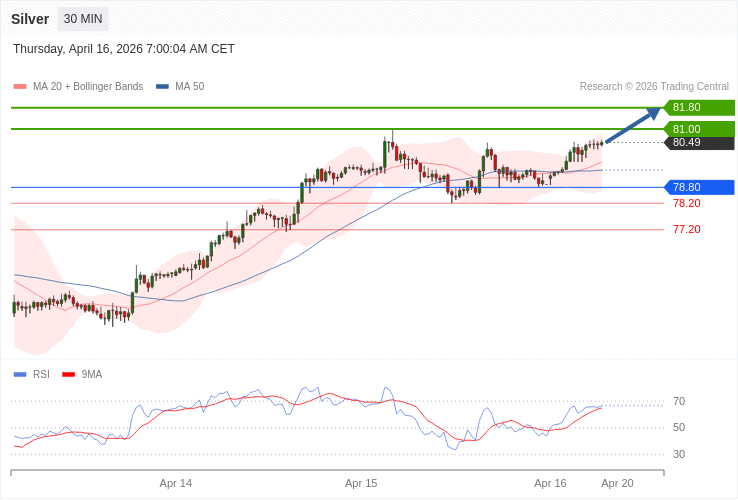Click the 80.49 current price tag
Image resolution: width=738 pixels, height=500 pixels.
(x=699, y=143)
